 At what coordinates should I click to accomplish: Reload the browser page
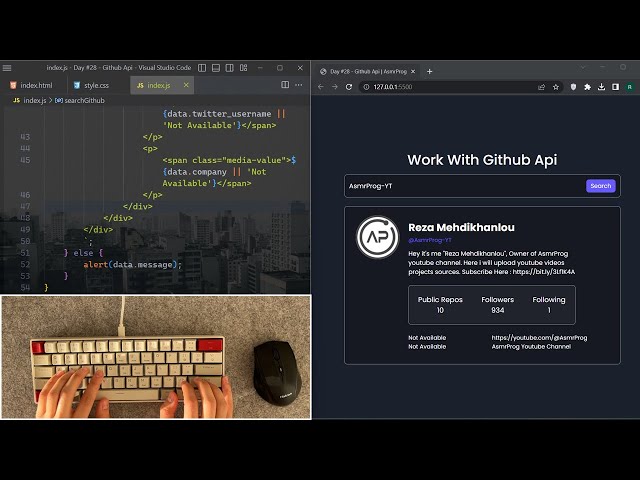349,87
